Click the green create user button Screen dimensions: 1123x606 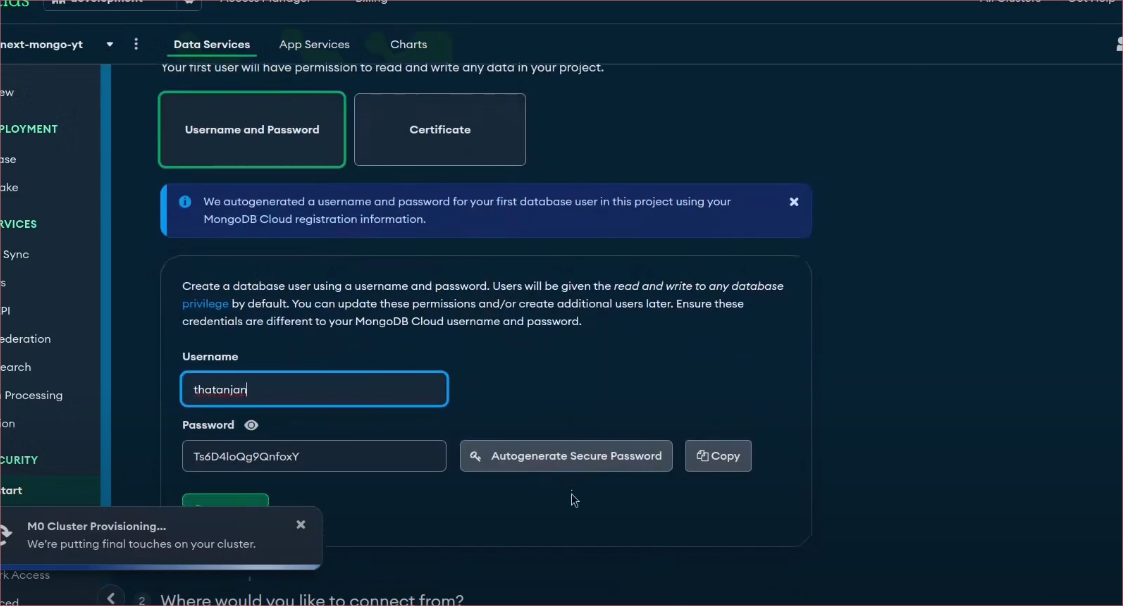(226, 501)
